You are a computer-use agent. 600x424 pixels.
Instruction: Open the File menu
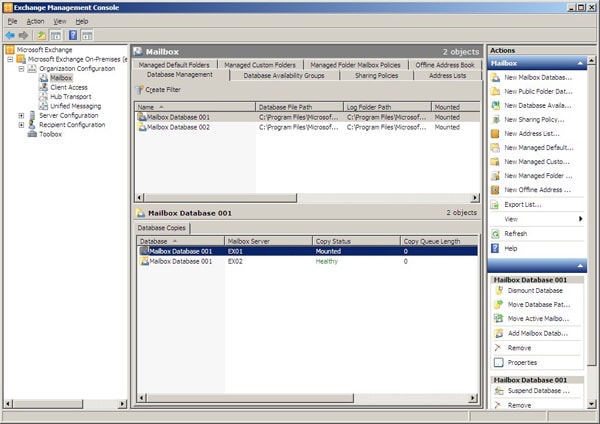[12, 21]
